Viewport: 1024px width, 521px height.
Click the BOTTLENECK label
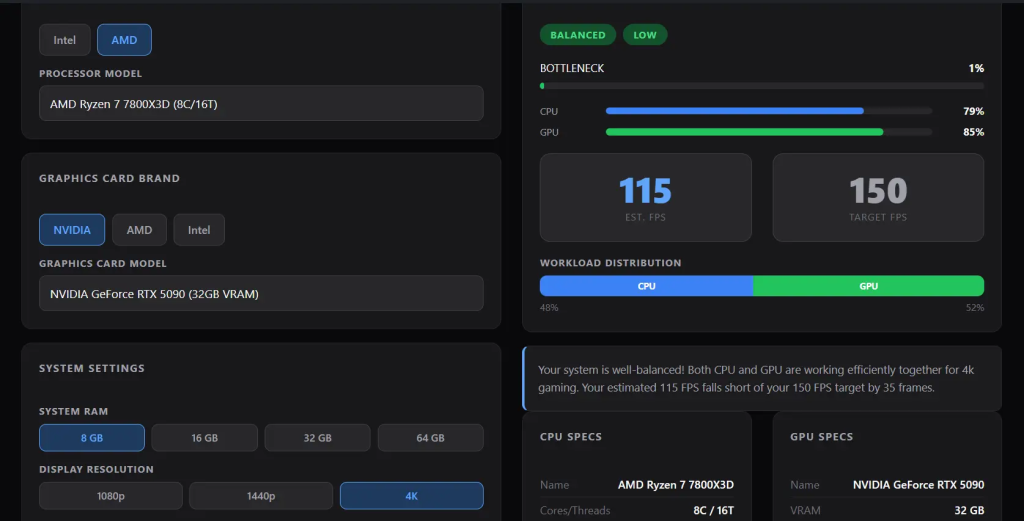(x=572, y=68)
